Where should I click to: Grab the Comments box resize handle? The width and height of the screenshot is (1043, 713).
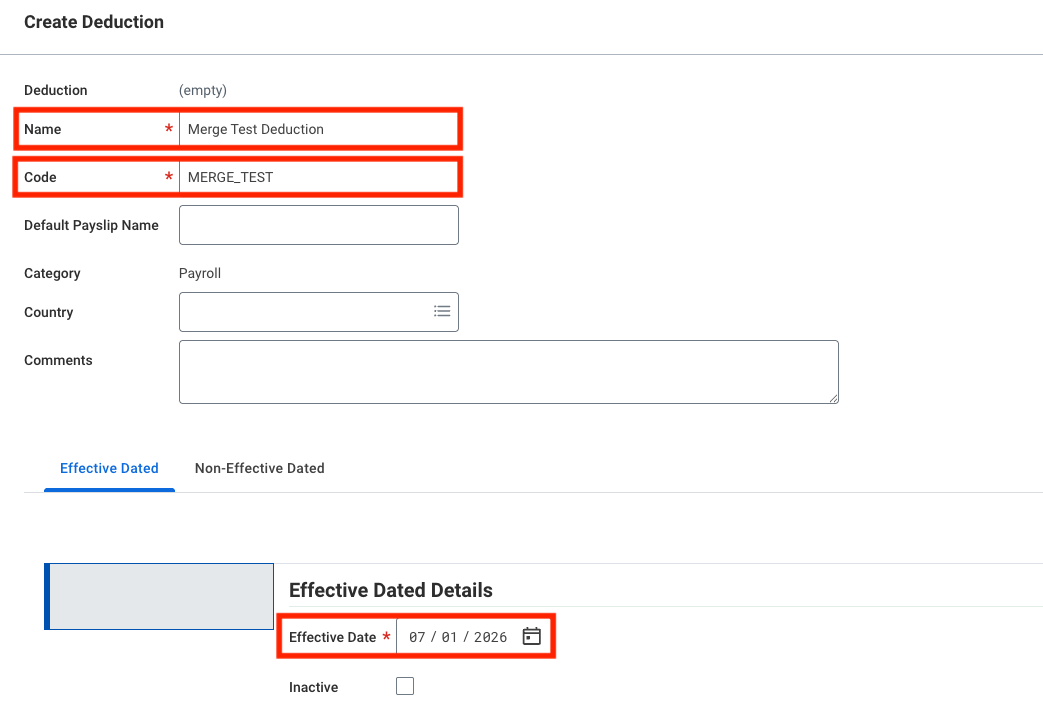pos(833,398)
